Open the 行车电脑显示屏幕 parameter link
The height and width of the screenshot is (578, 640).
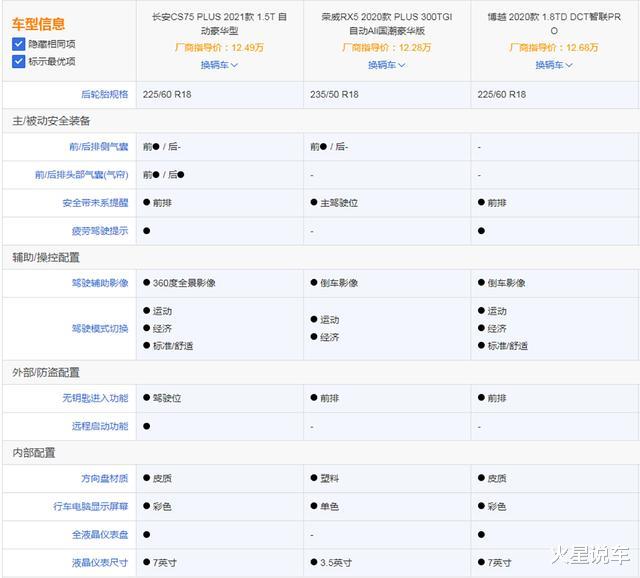pos(91,507)
